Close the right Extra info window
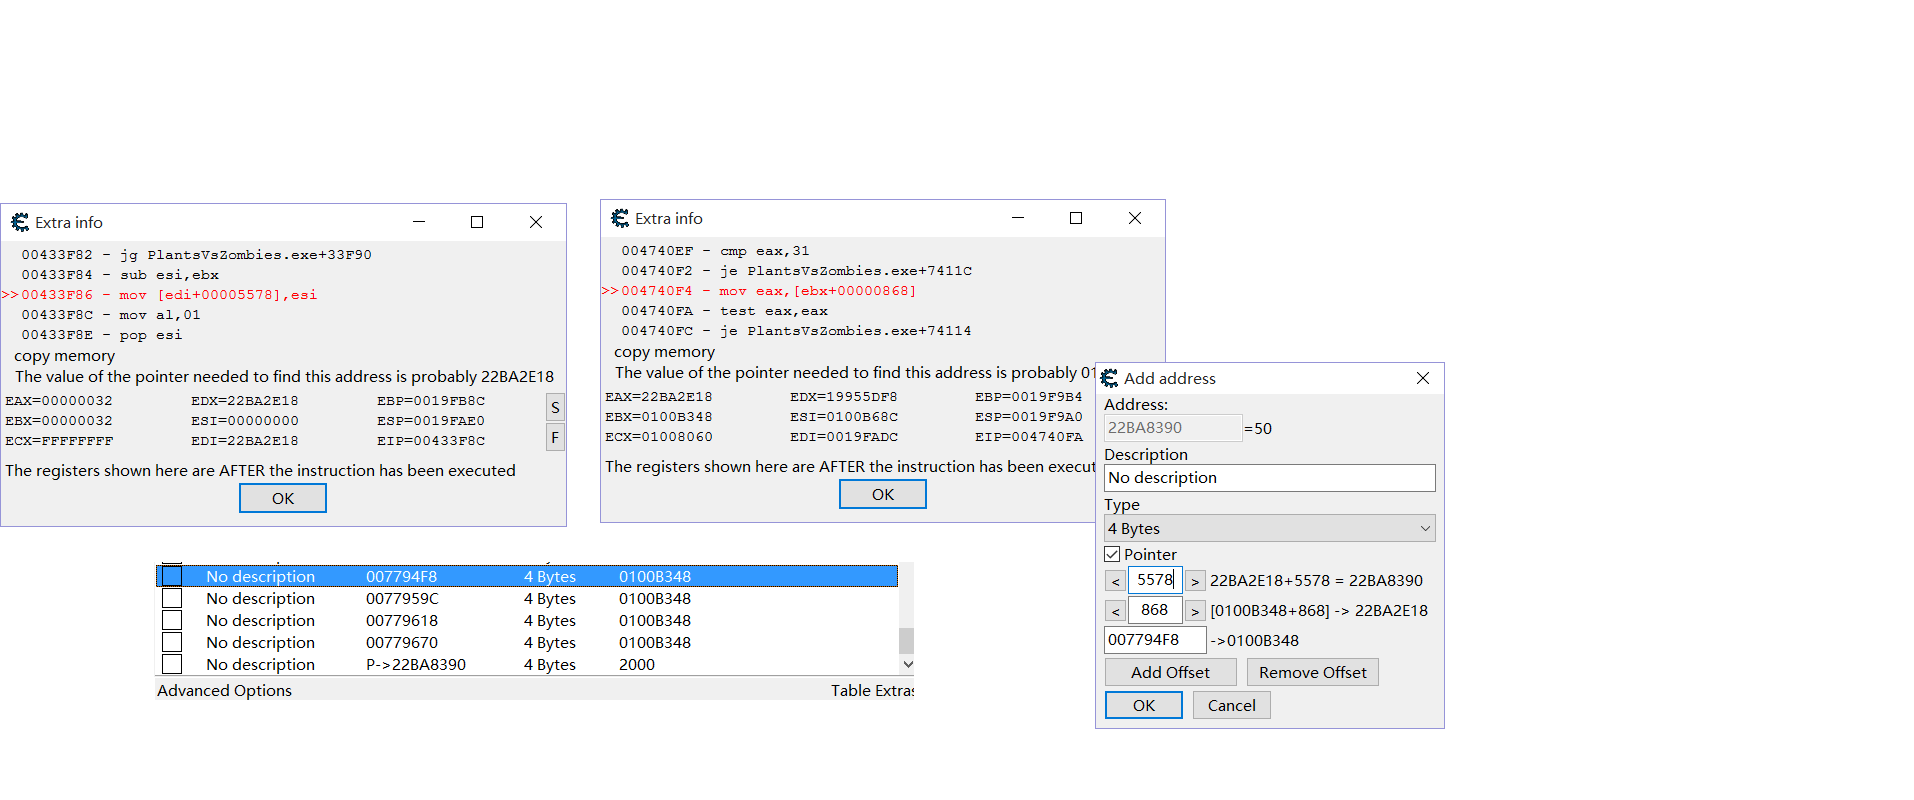This screenshot has width=1914, height=800. 1135,218
